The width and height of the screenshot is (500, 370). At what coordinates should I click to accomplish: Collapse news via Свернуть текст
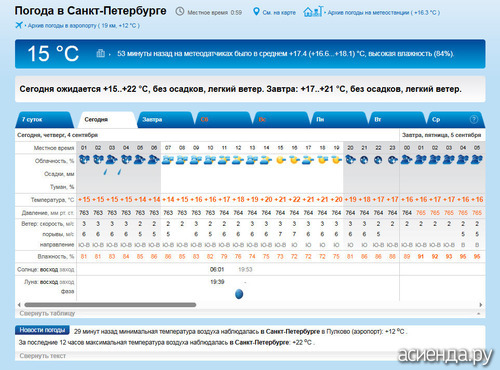pos(42,356)
